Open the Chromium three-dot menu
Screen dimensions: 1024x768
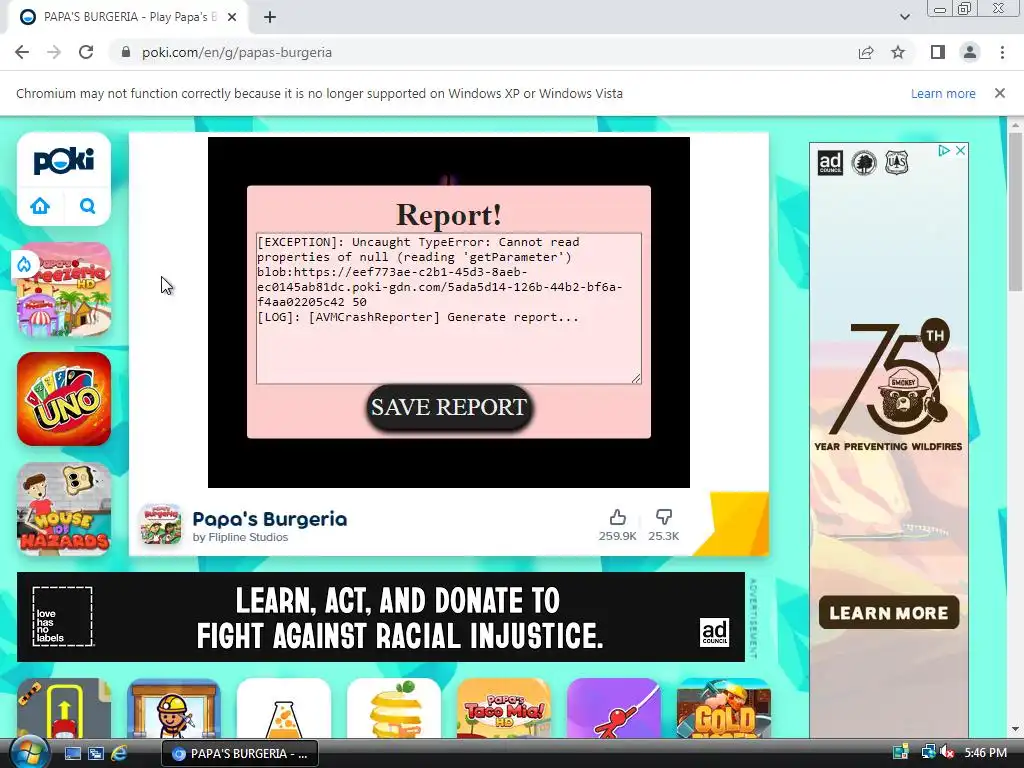[1002, 52]
